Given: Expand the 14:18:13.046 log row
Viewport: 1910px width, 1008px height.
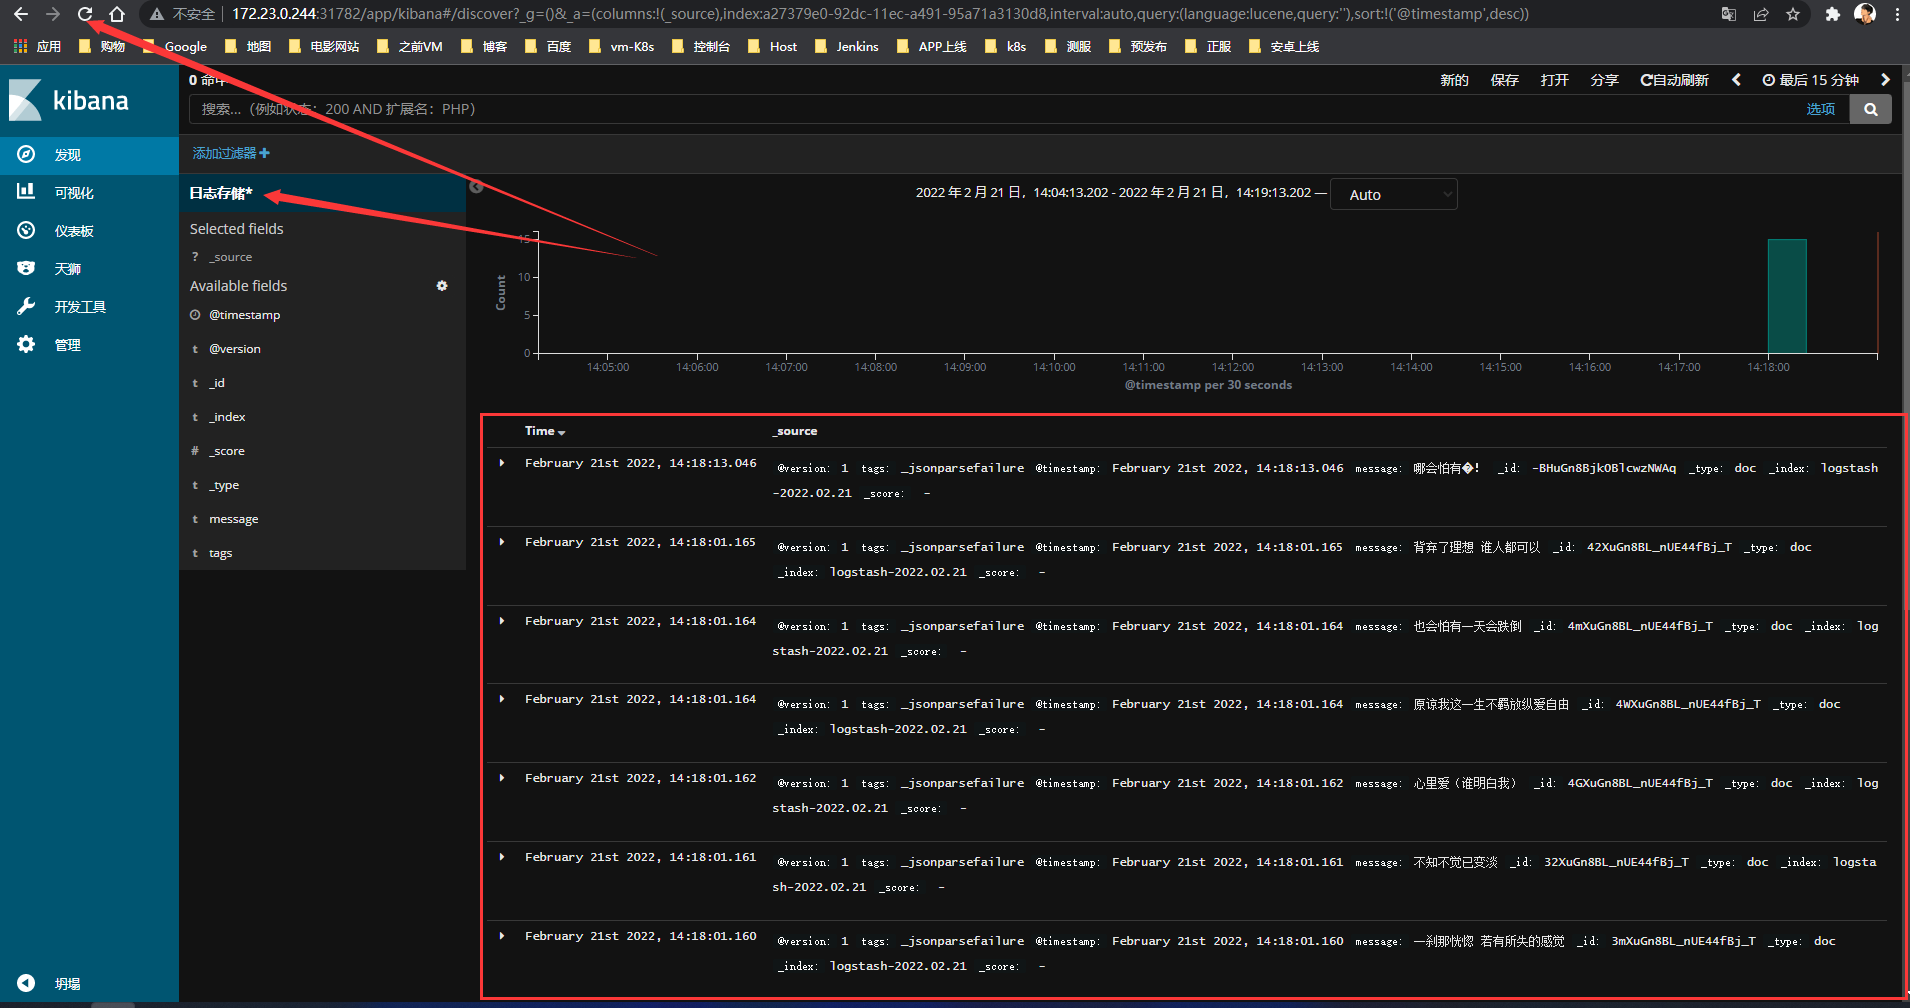Looking at the screenshot, I should click(x=502, y=463).
